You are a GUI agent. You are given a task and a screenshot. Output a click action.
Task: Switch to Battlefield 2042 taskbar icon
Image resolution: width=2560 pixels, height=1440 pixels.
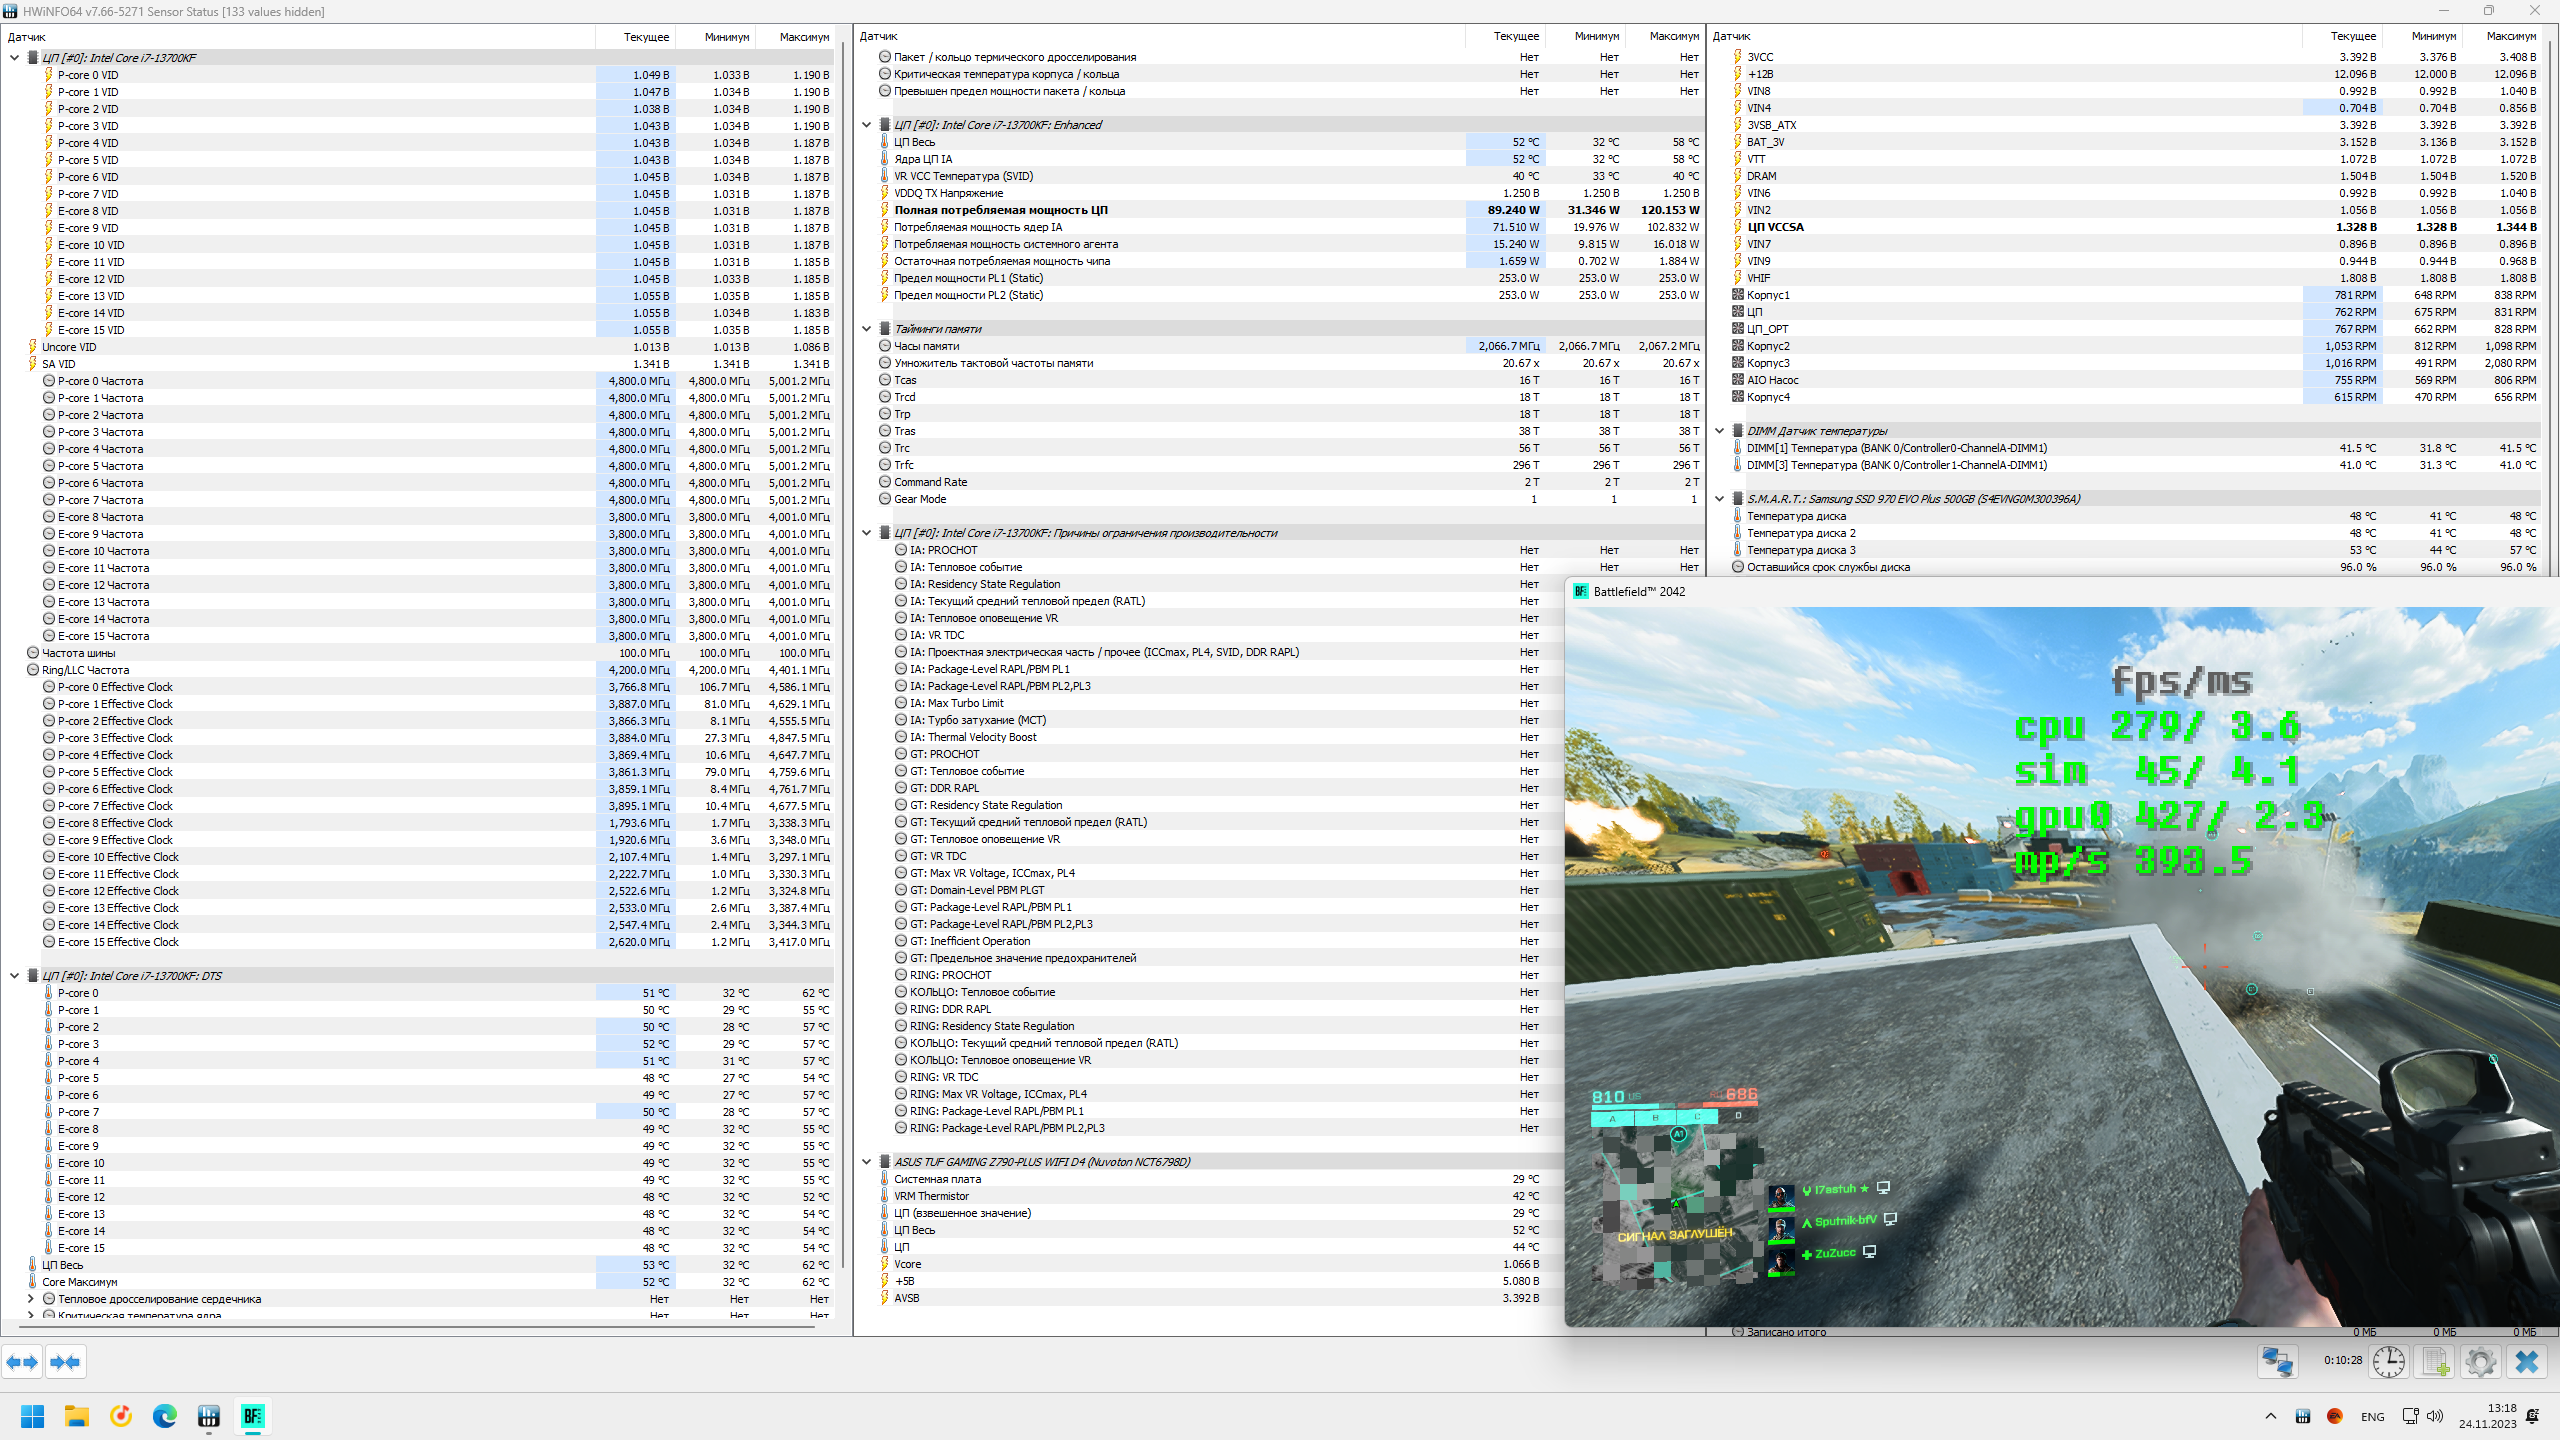253,1416
